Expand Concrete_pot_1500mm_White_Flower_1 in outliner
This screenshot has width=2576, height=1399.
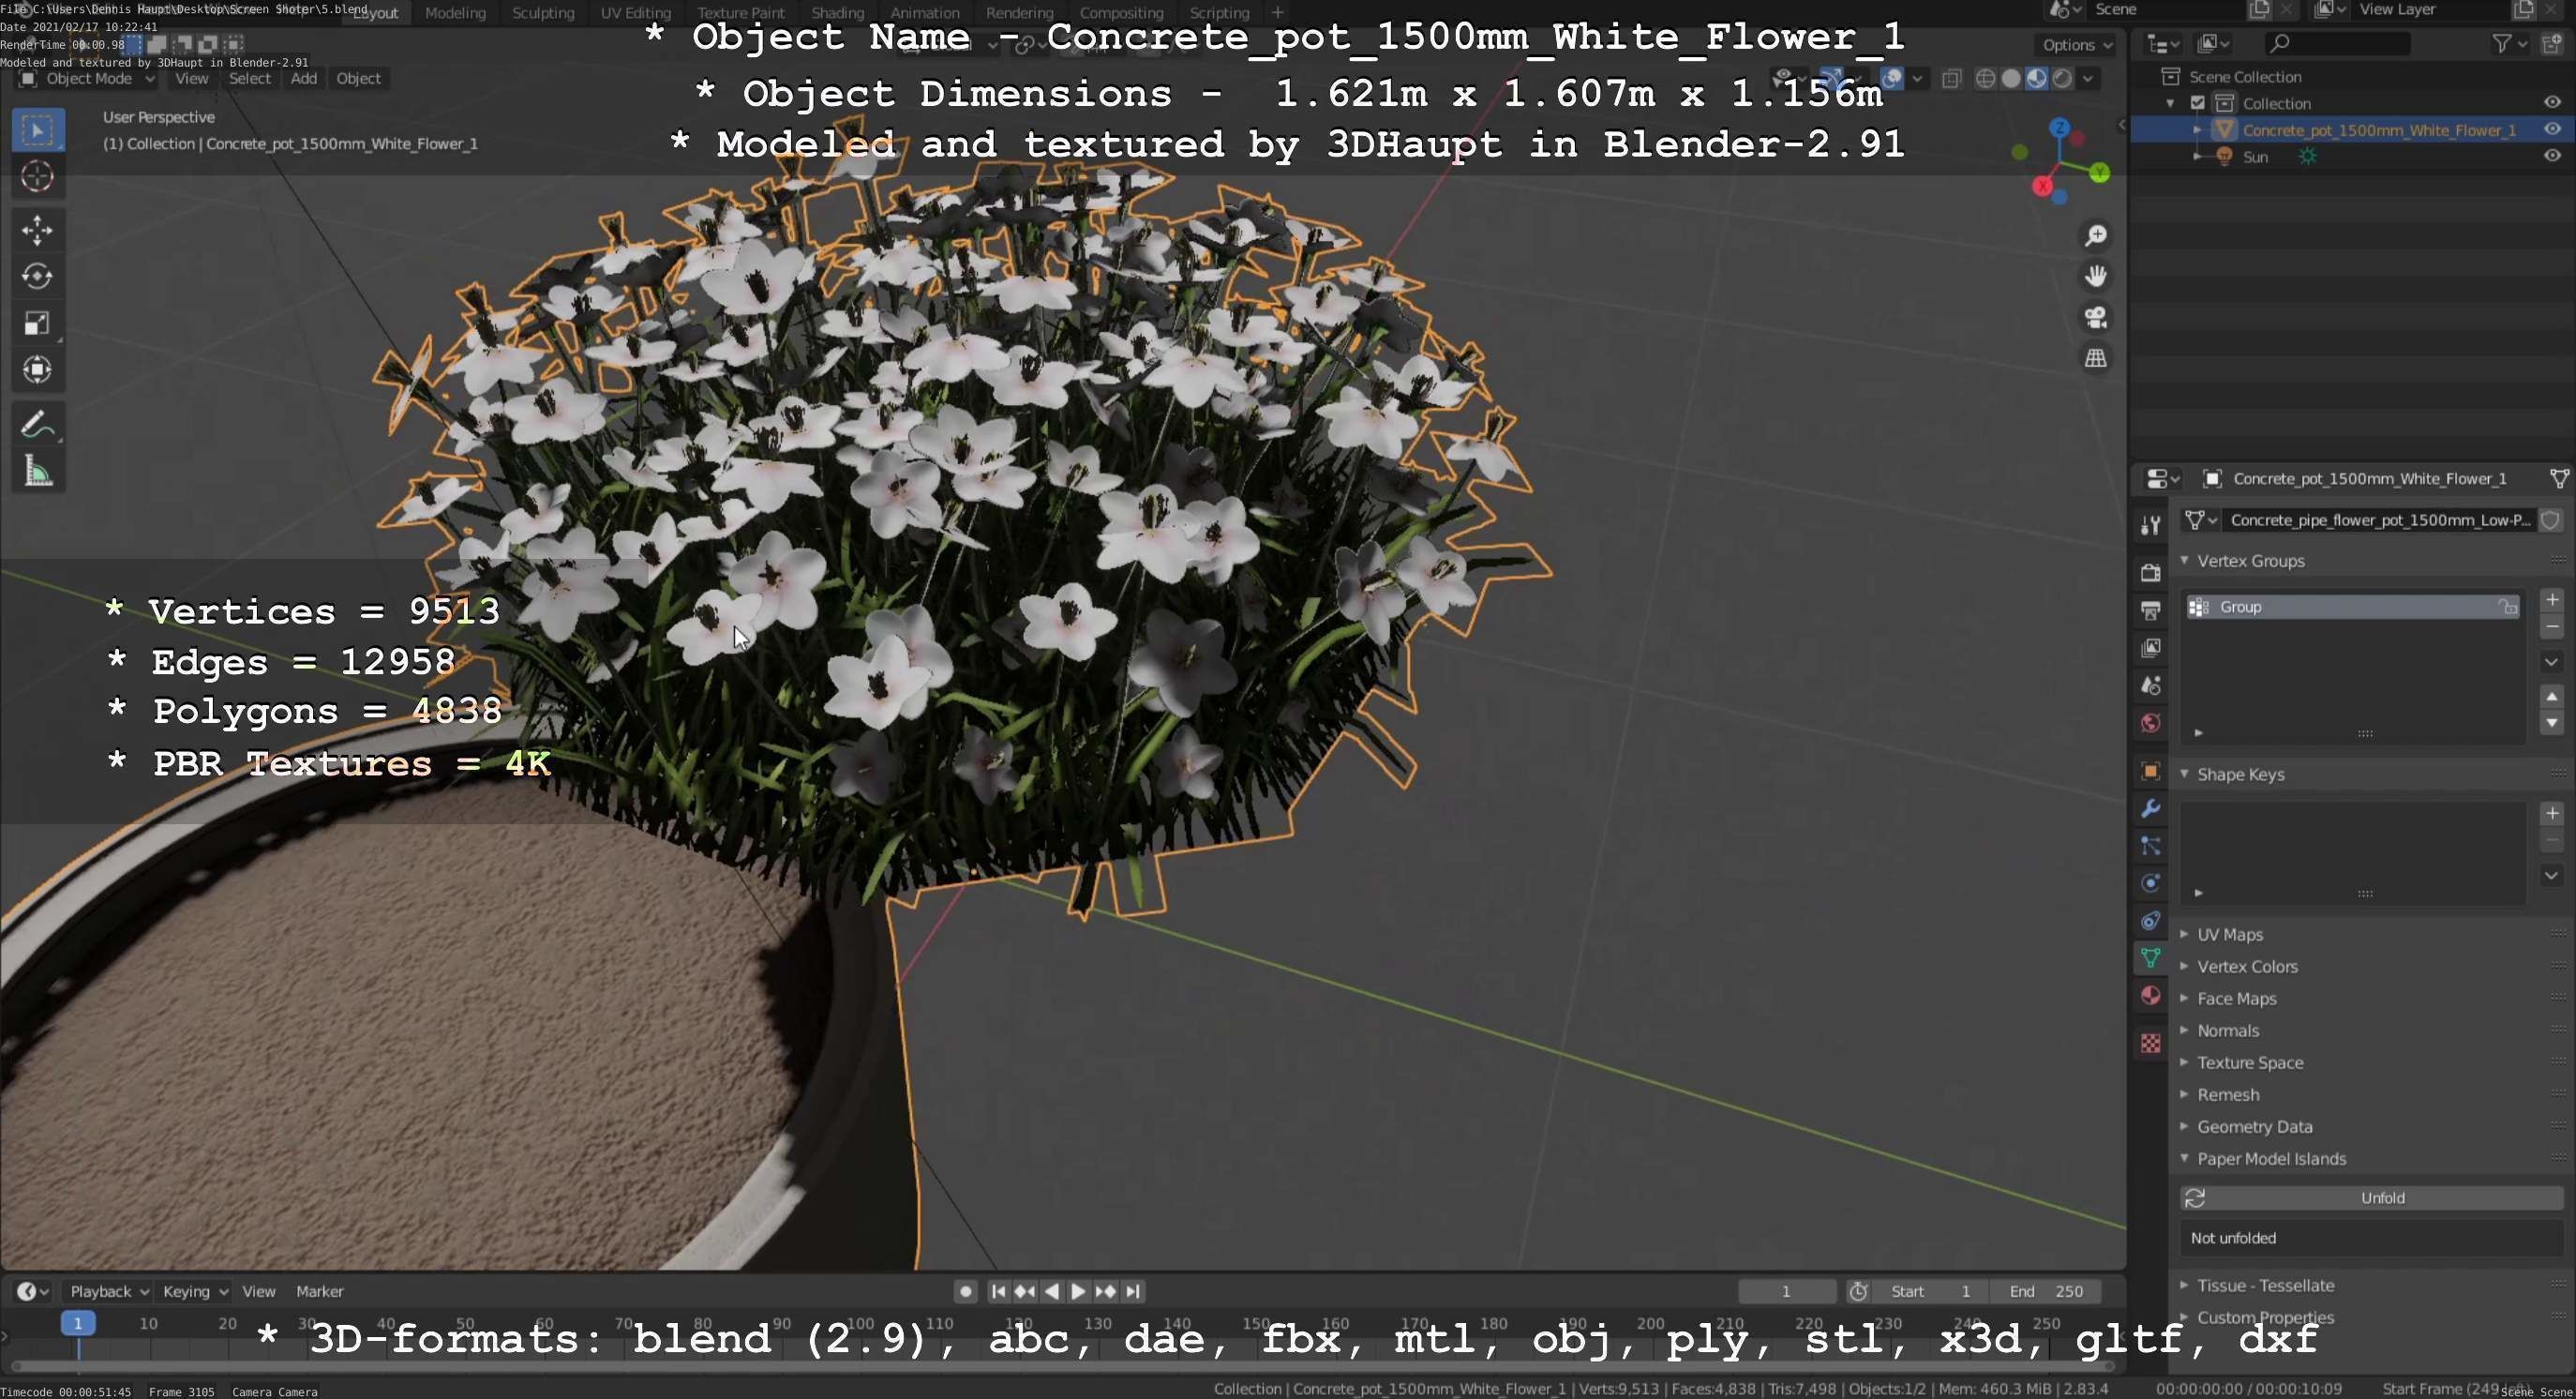(2197, 130)
